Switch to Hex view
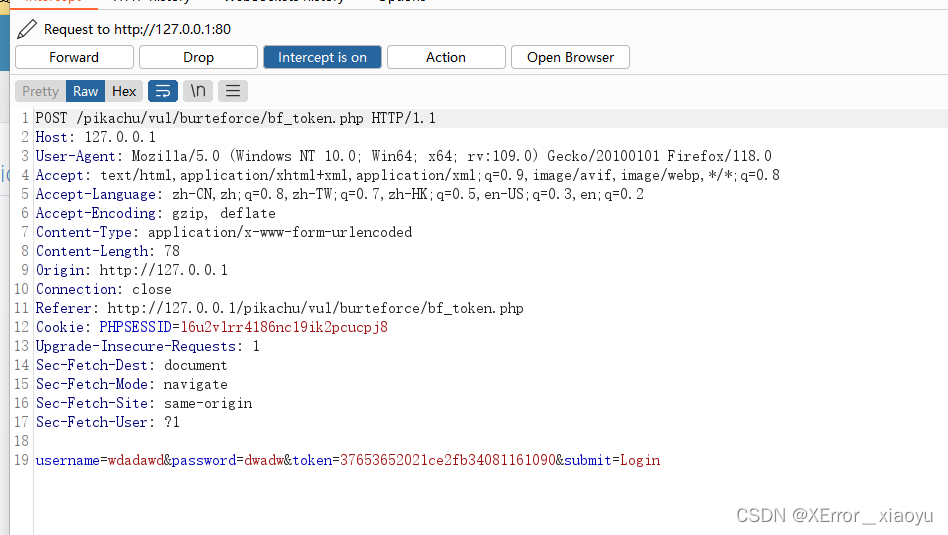This screenshot has height=535, width=948. pos(124,91)
